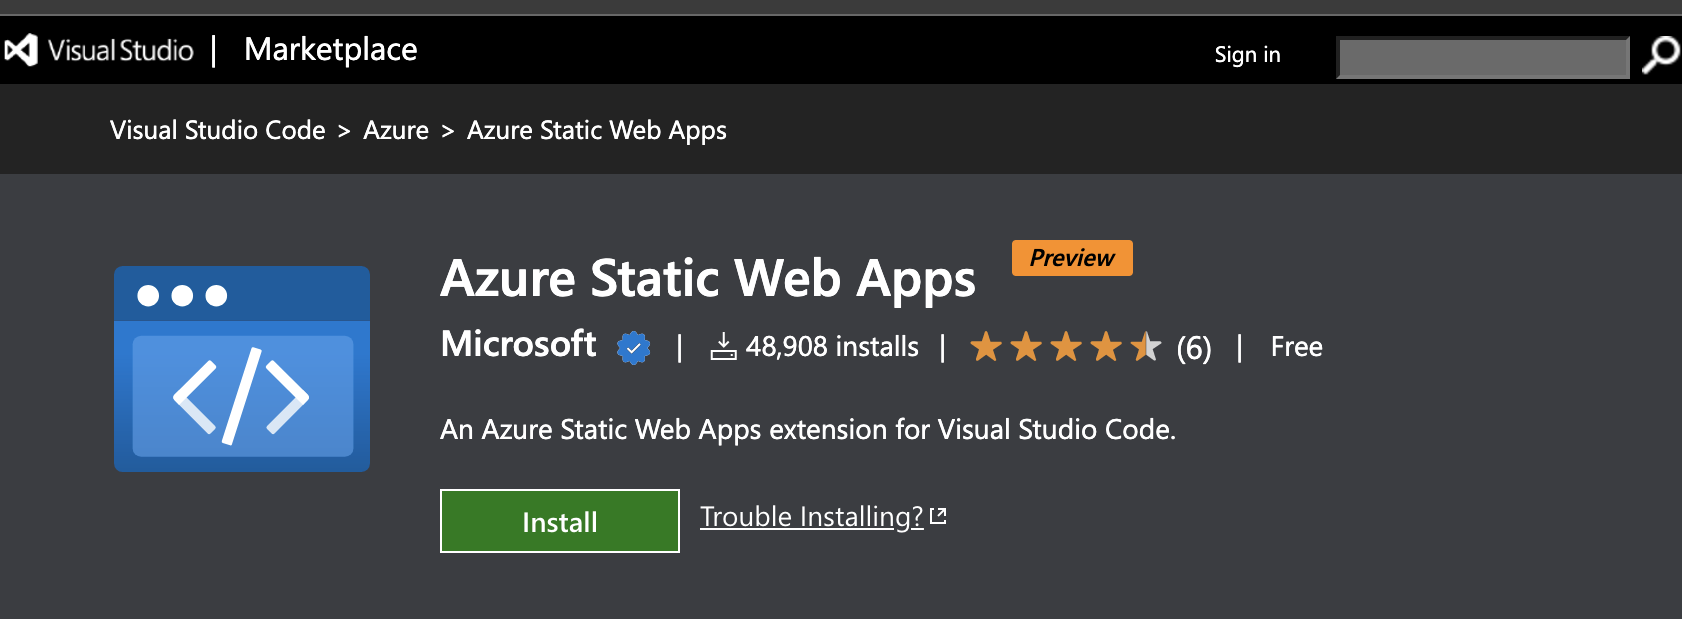The image size is (1682, 636).
Task: Click the extension description text
Action: (x=808, y=430)
